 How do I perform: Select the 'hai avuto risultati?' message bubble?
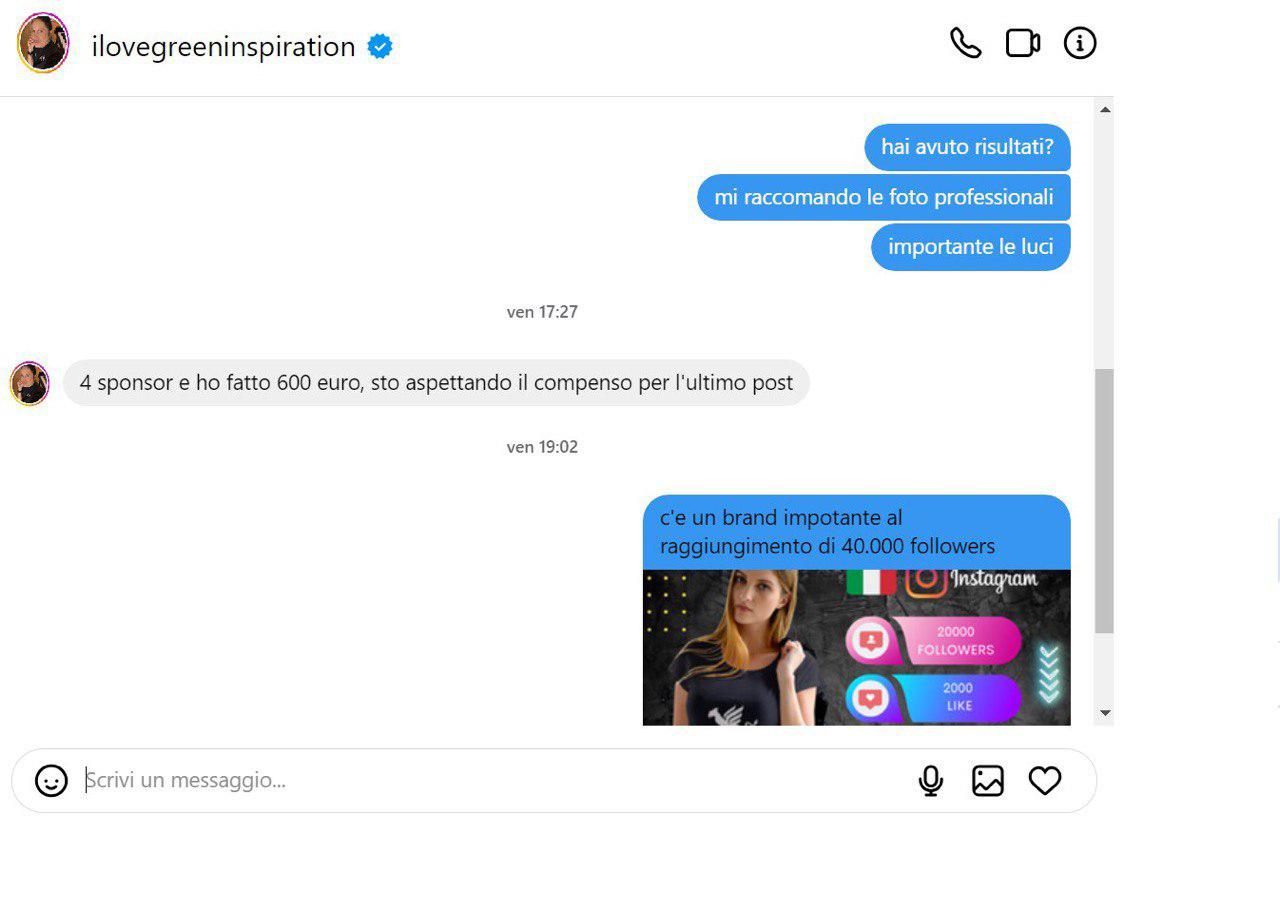(967, 147)
